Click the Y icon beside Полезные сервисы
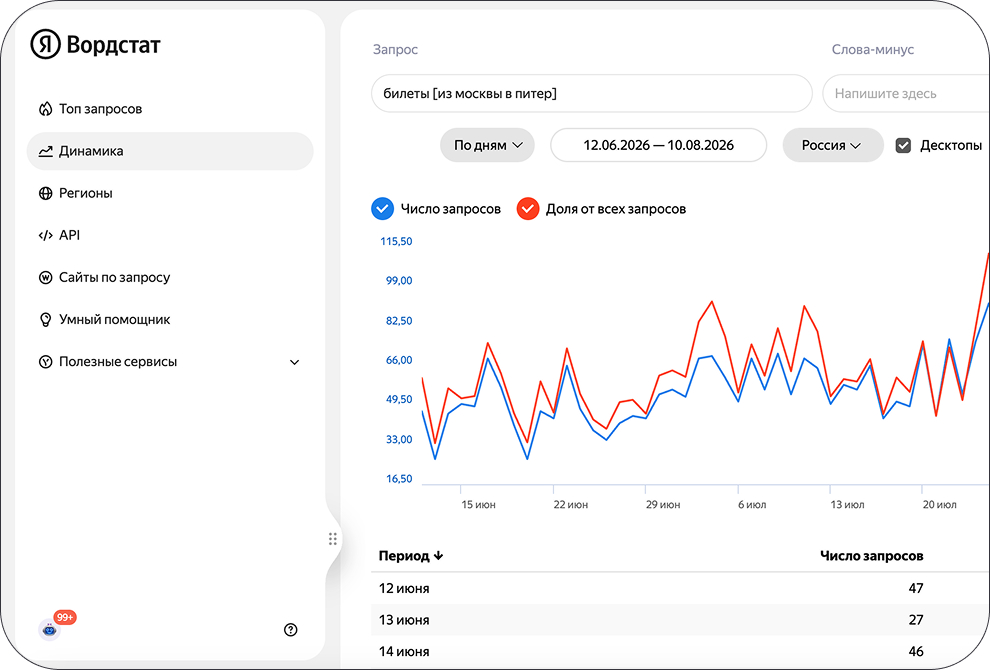This screenshot has width=990, height=670. click(x=45, y=362)
